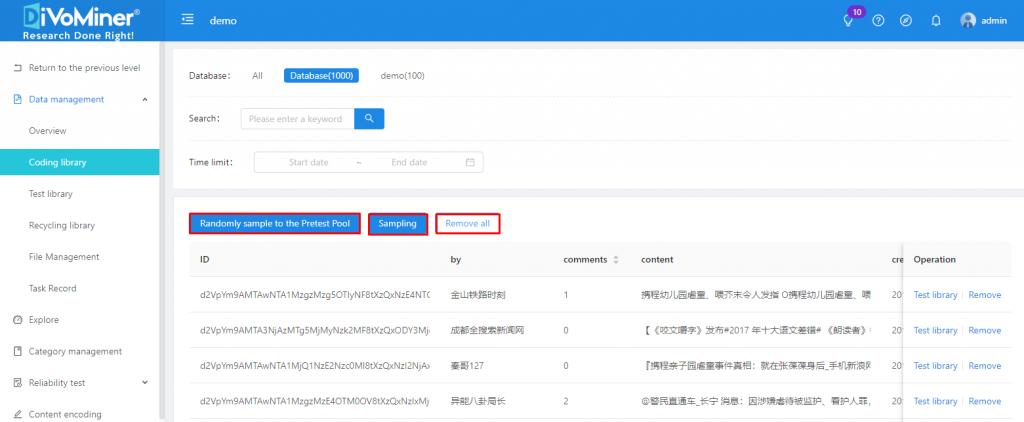Click the lightbulb icon with badge 10

coord(849,21)
